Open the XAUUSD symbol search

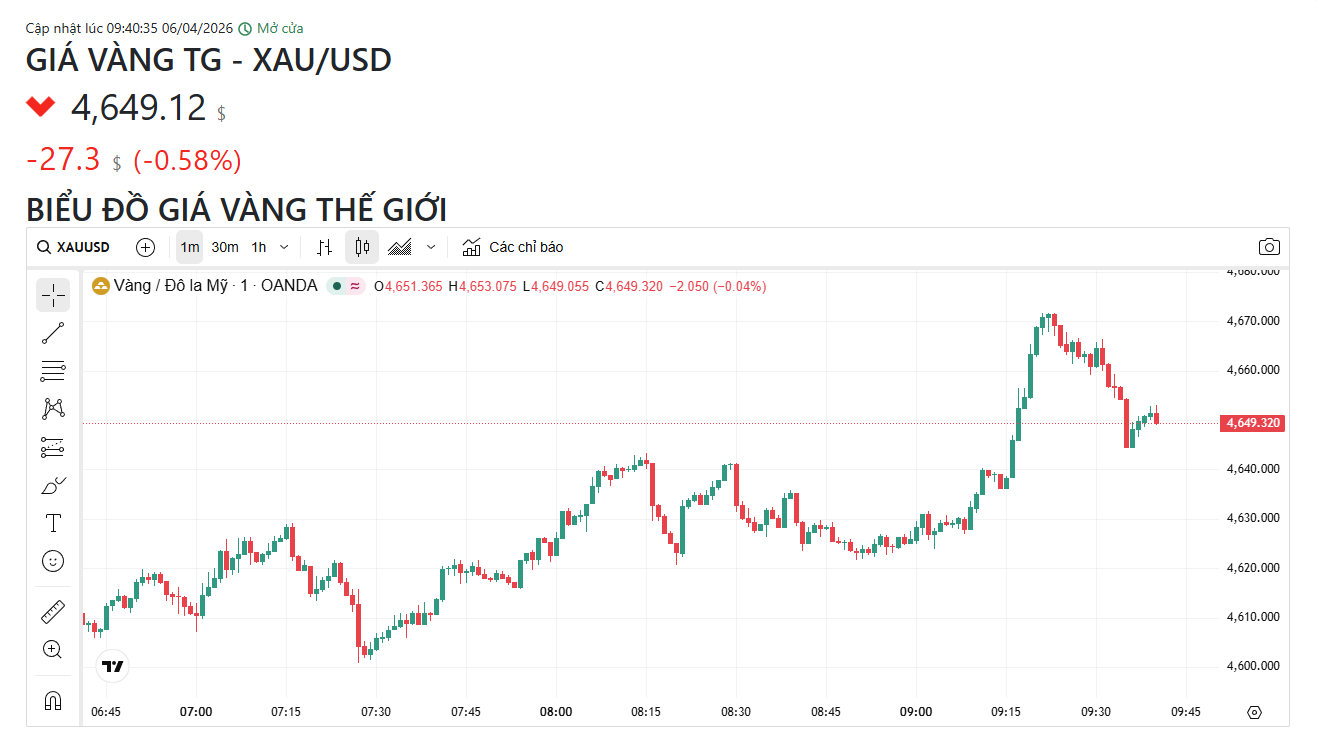[74, 247]
